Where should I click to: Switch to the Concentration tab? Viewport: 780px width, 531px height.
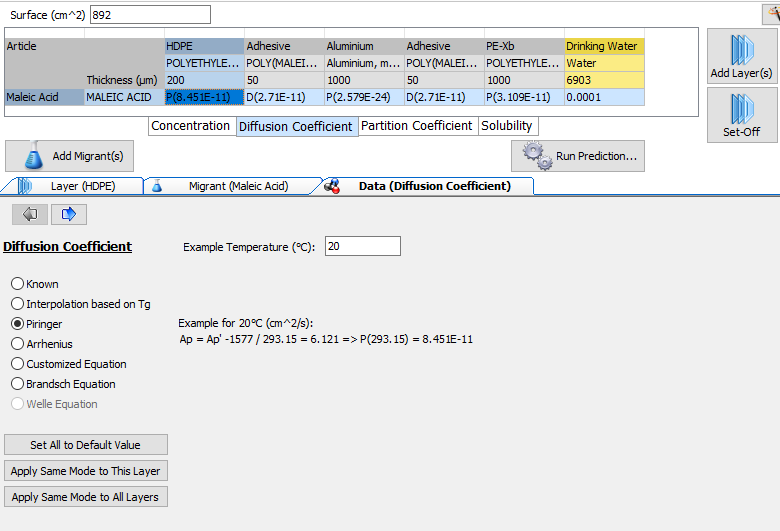click(x=191, y=126)
